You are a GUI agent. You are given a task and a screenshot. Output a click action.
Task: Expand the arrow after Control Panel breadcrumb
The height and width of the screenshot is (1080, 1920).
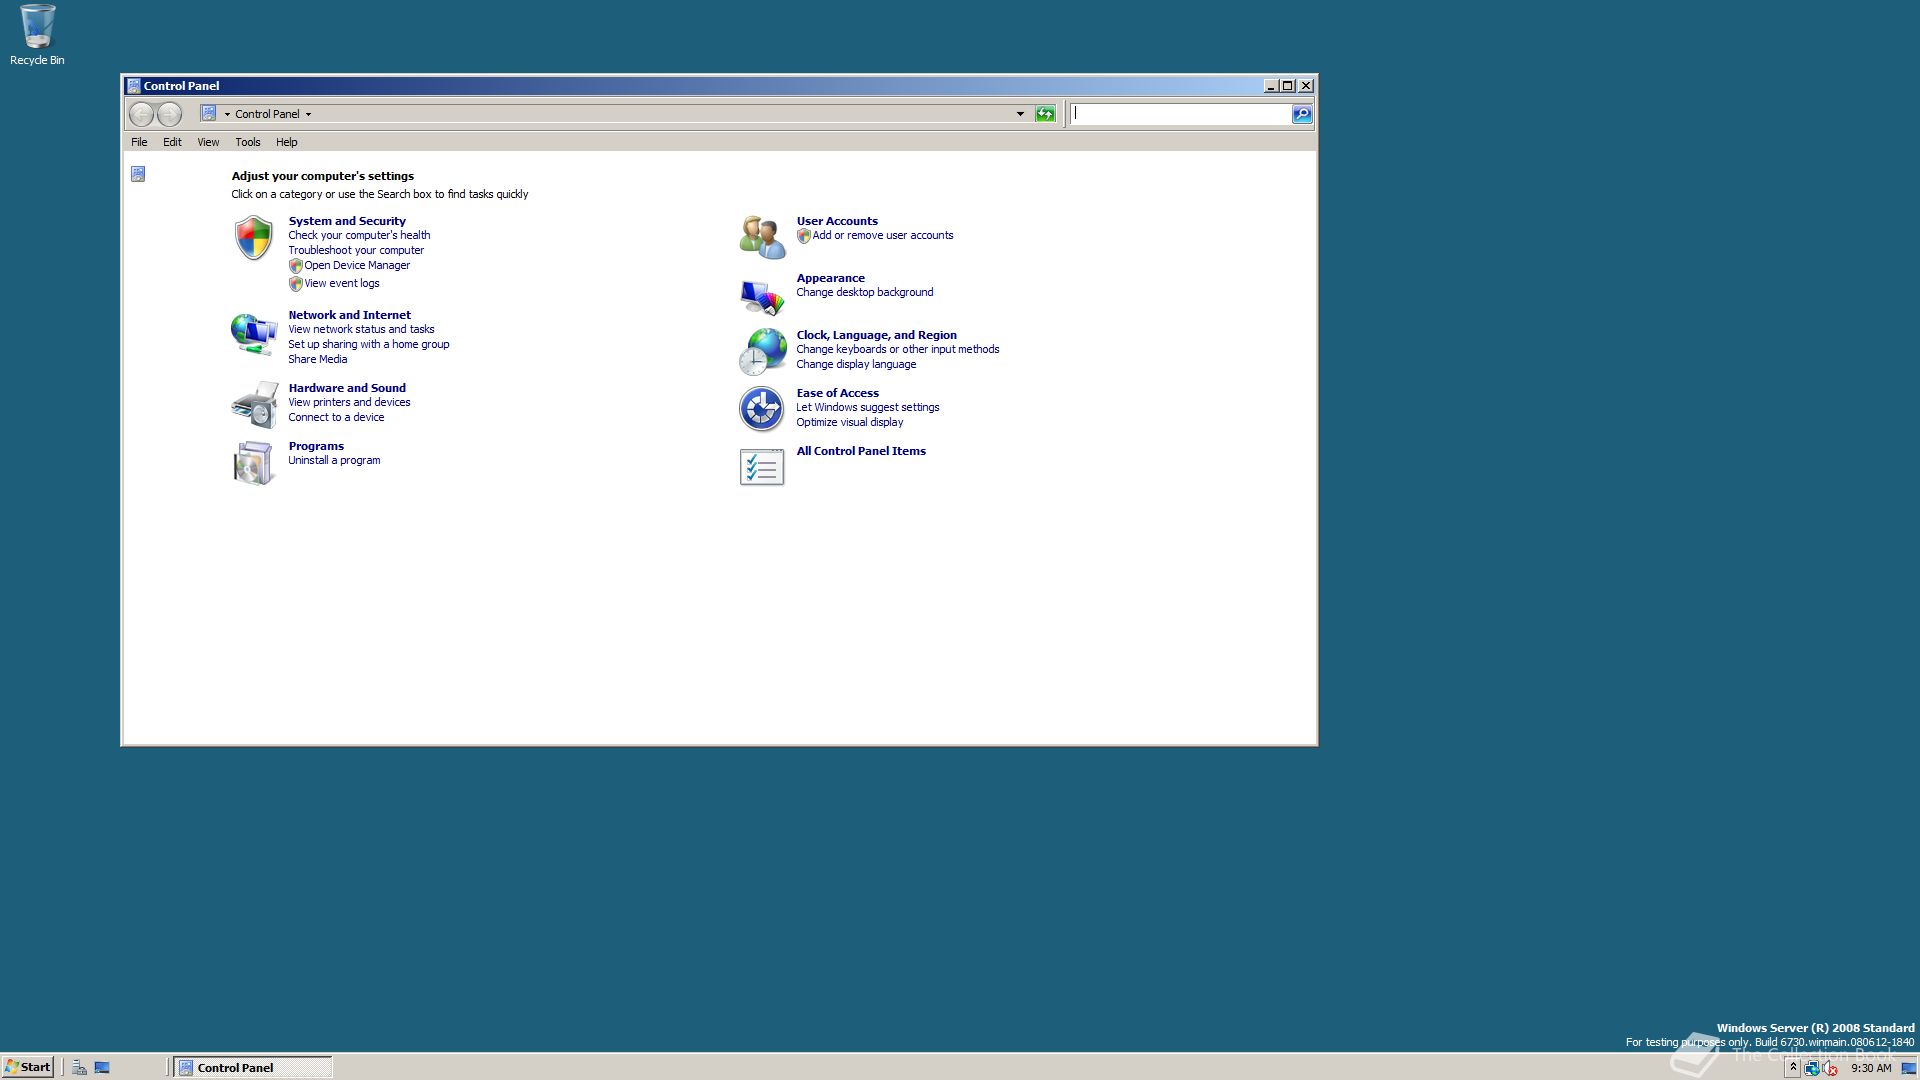click(x=308, y=114)
